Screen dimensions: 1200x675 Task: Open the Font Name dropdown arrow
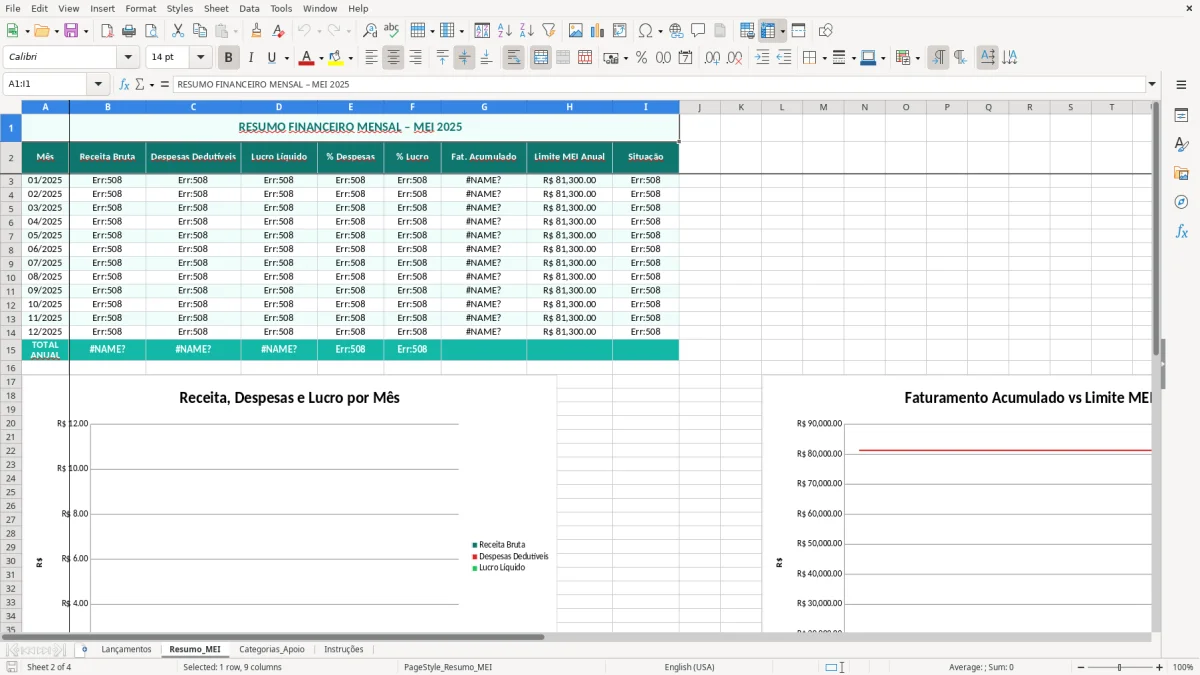[x=128, y=58]
